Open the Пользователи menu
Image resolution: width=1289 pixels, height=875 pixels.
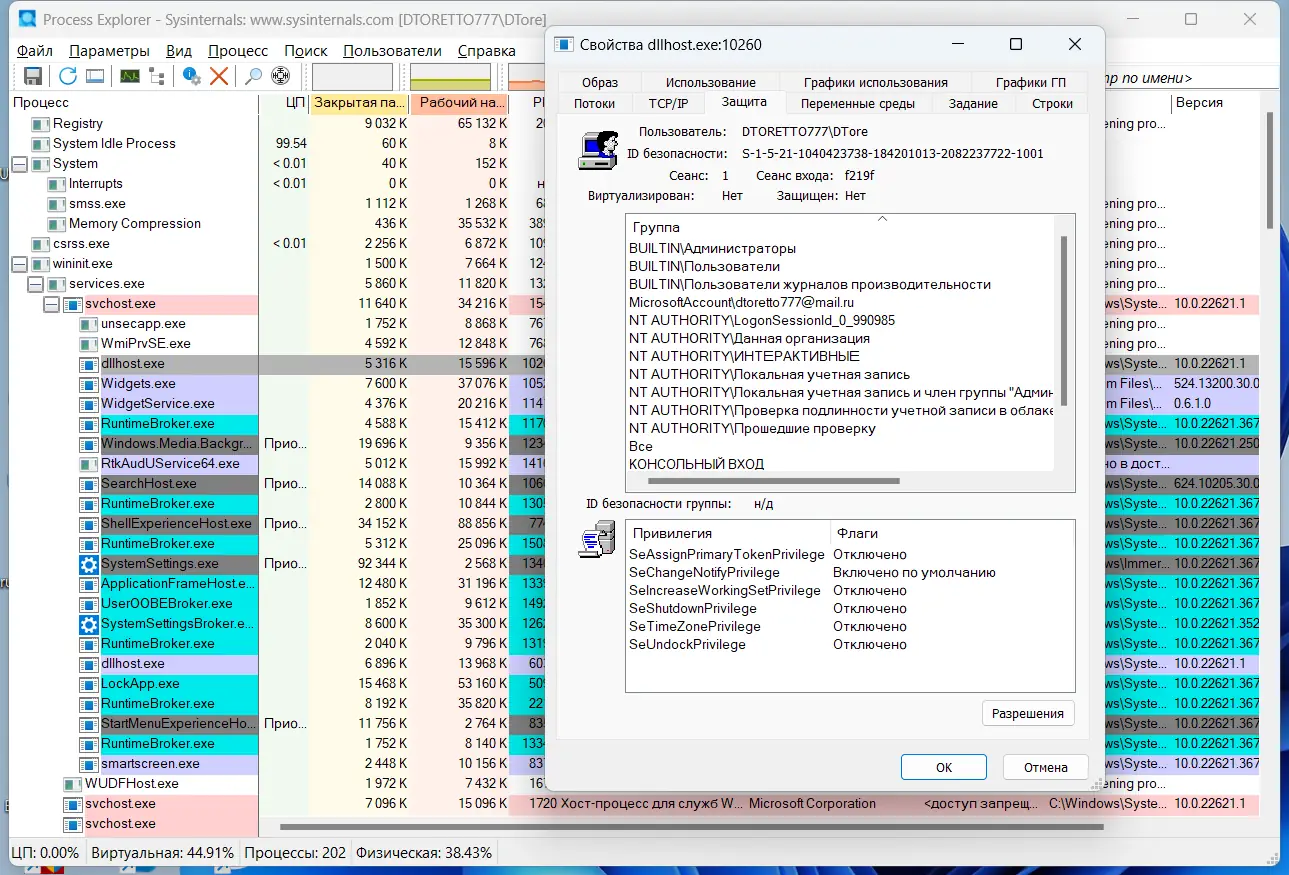pyautogui.click(x=392, y=51)
